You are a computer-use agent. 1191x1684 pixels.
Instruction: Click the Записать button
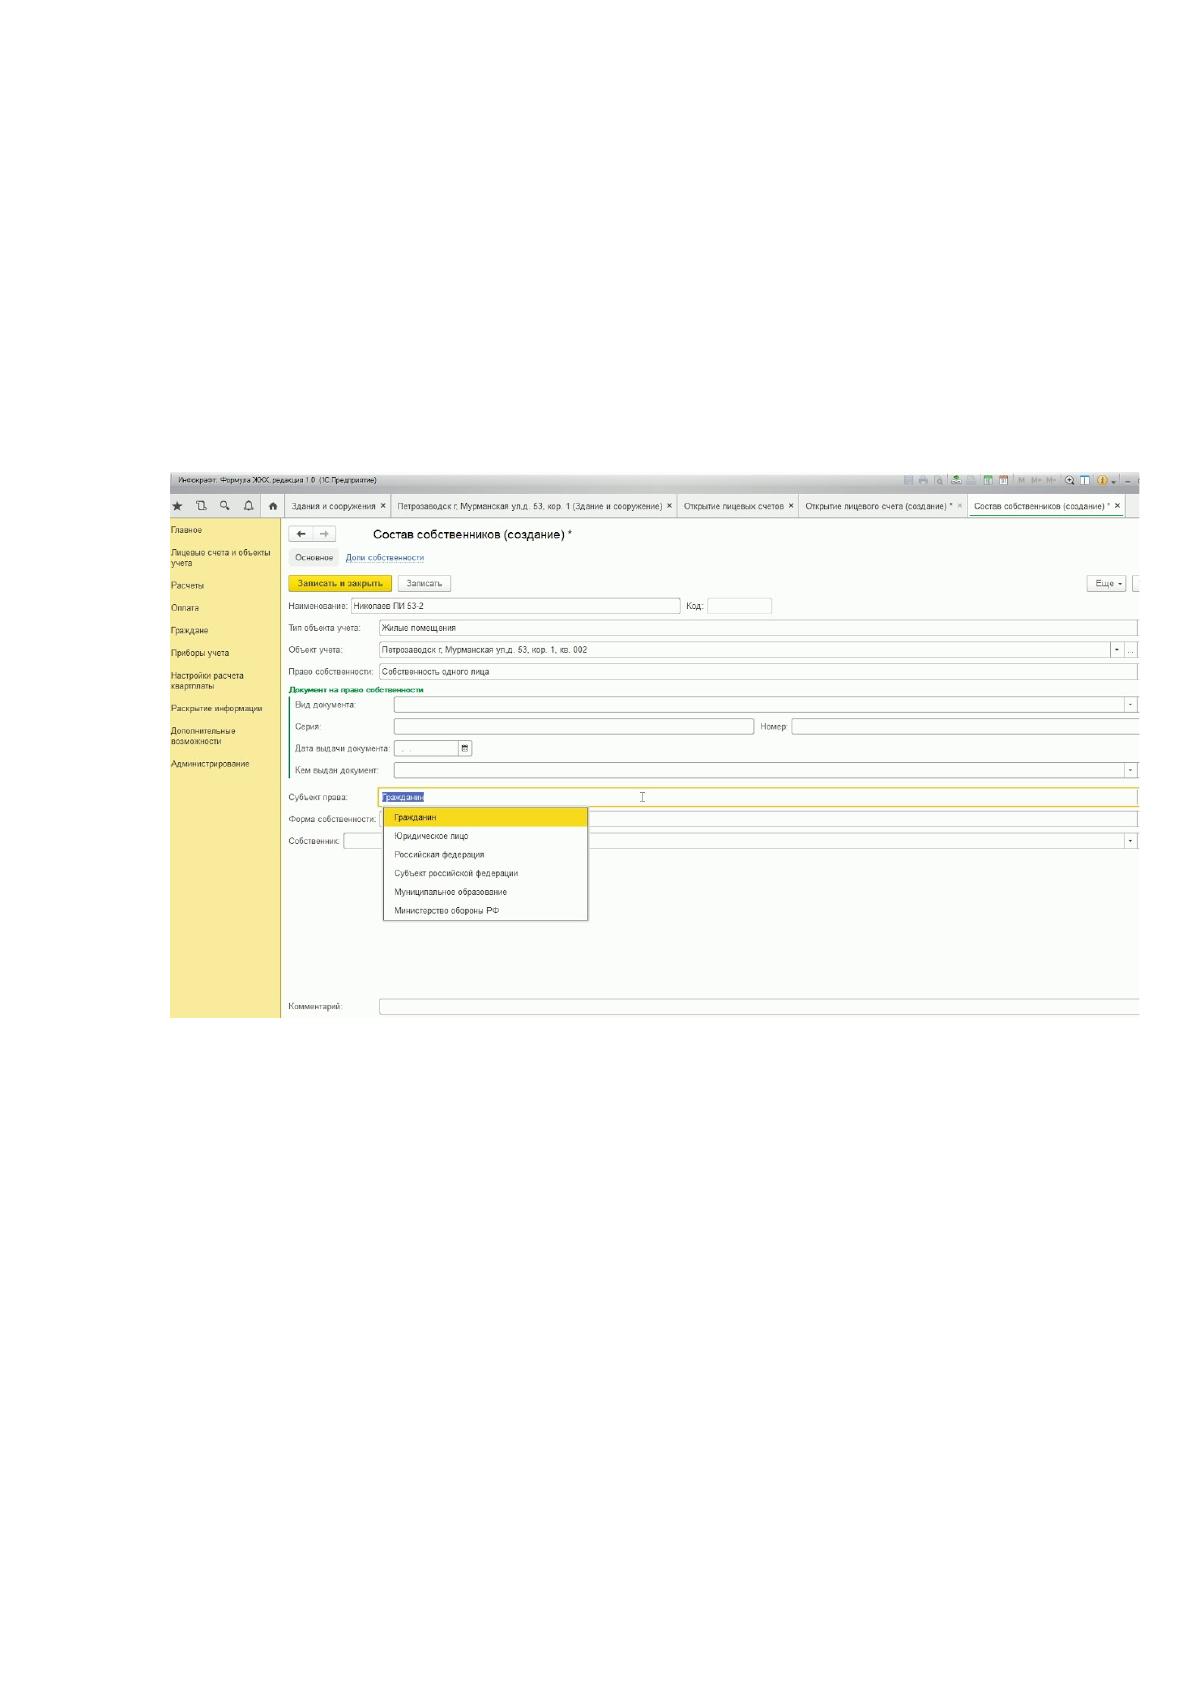424,583
